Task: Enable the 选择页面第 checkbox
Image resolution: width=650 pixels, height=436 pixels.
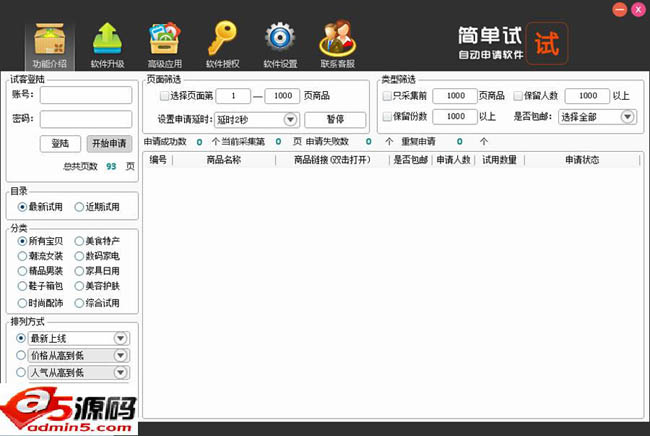Action: 164,96
